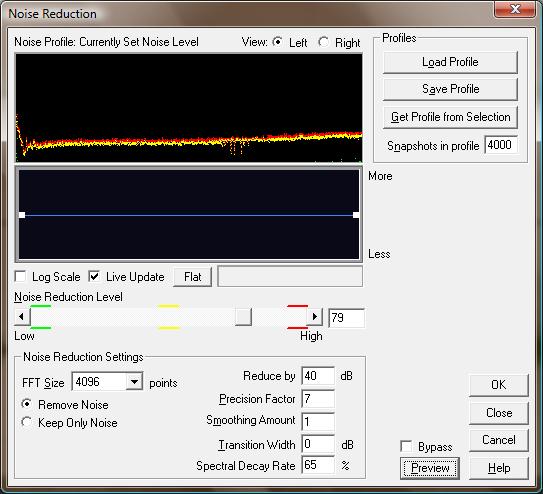This screenshot has width=543, height=494.
Task: Click the Preview button
Action: point(430,468)
